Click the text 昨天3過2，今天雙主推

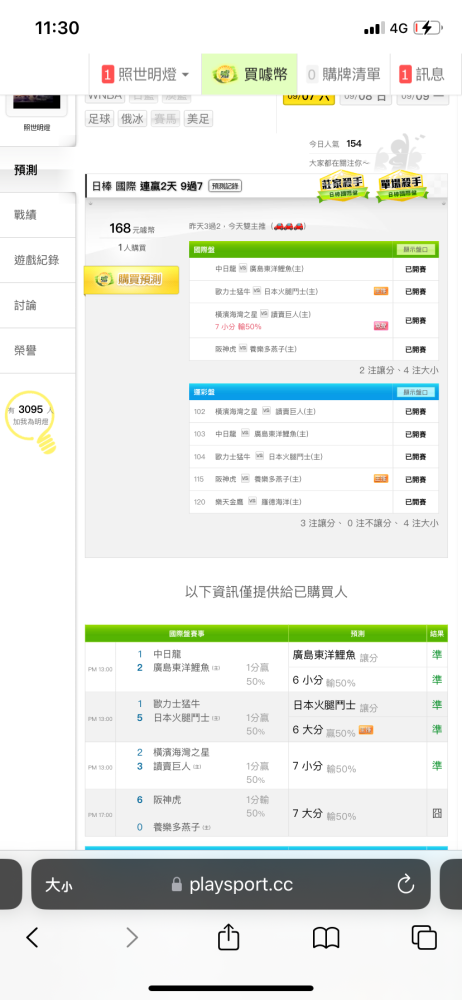pos(248,226)
